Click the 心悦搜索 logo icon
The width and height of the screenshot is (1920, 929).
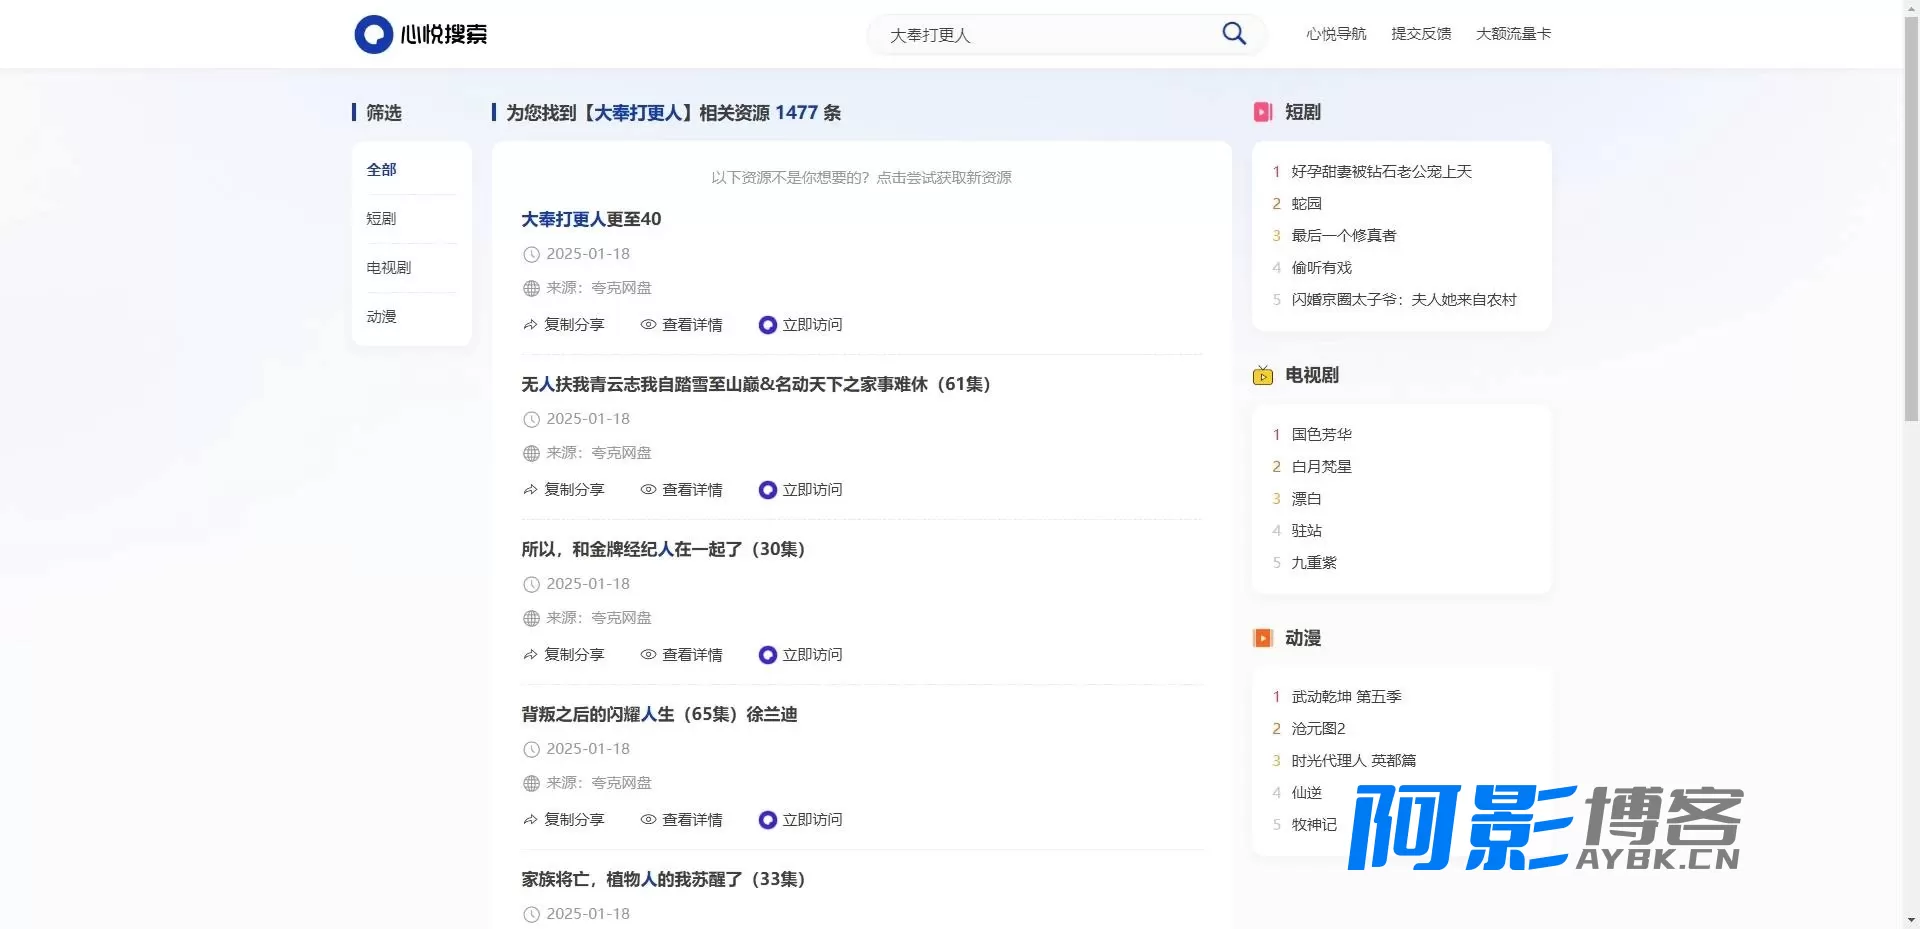point(373,34)
